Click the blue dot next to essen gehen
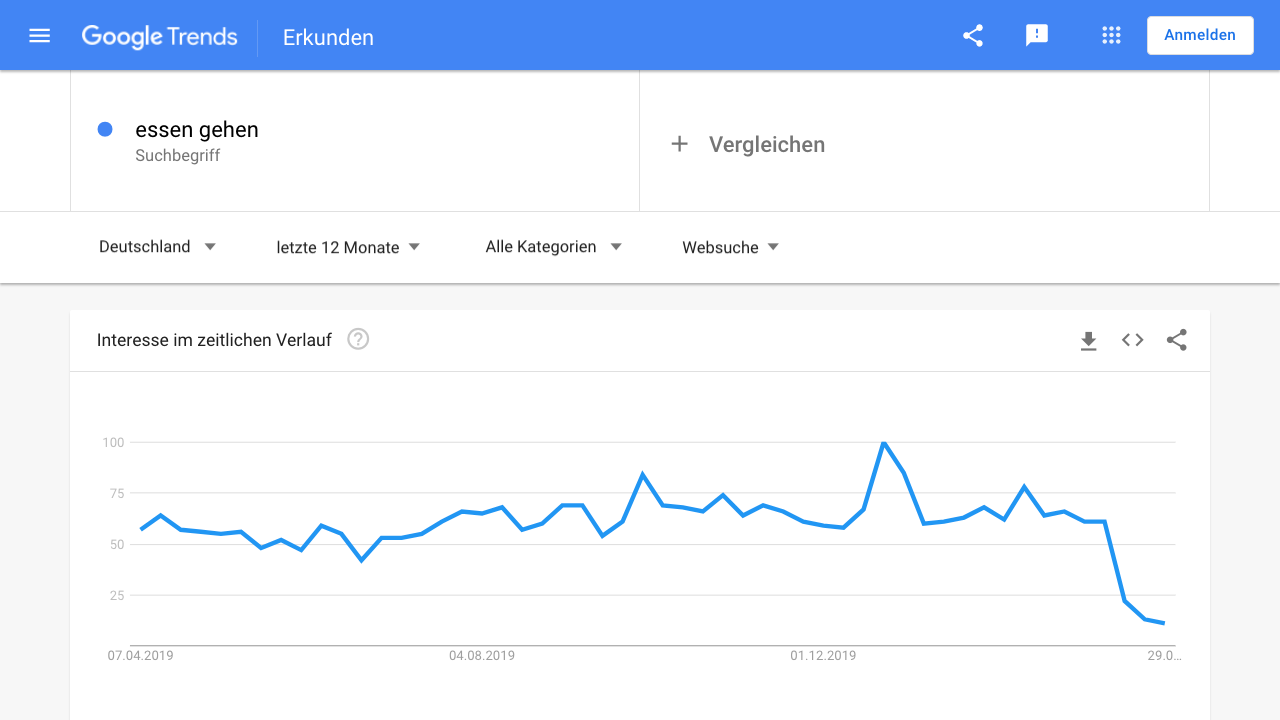Screen dimensions: 1280x720 [x=105, y=129]
